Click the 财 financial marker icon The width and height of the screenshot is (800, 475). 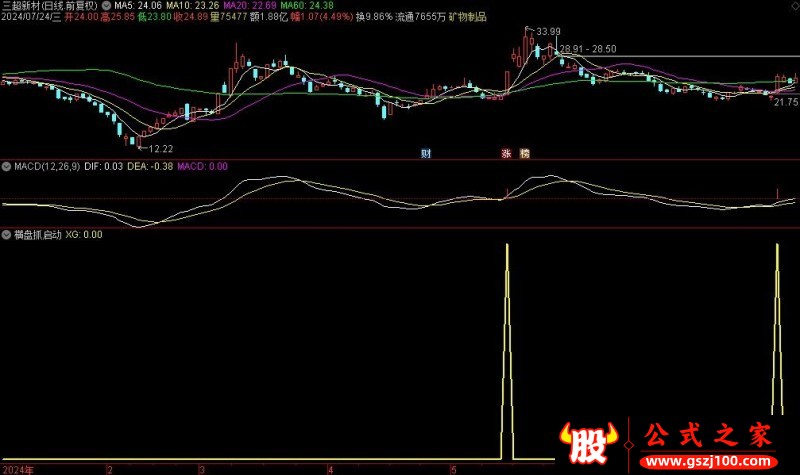(x=426, y=153)
